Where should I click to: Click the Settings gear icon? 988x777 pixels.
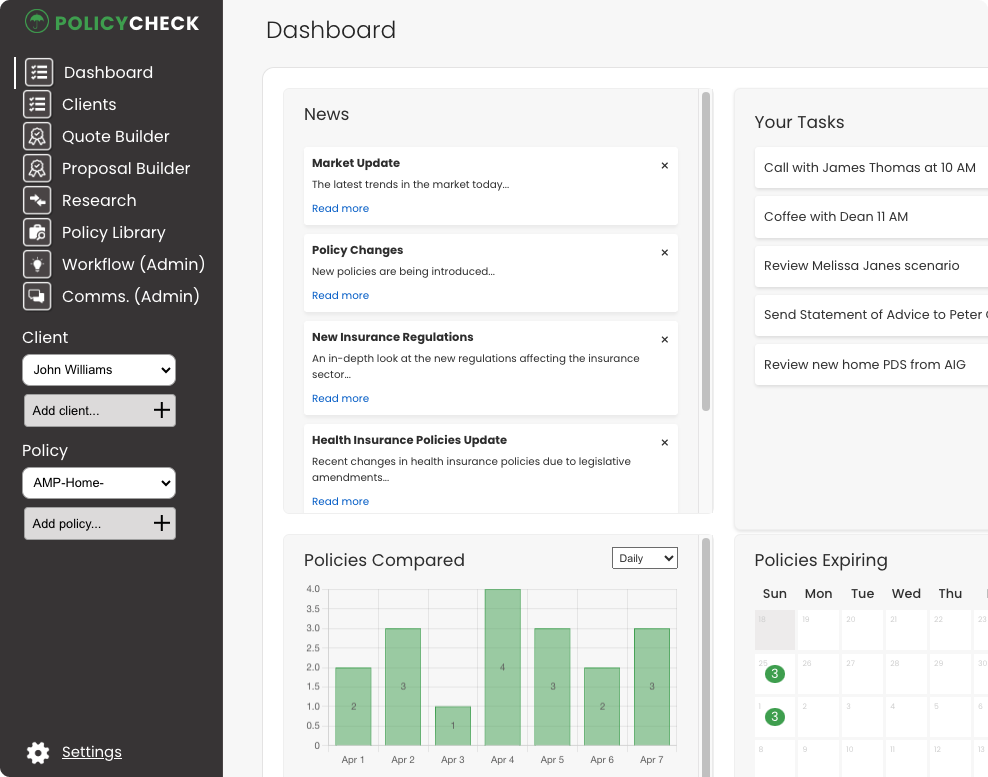tap(38, 752)
